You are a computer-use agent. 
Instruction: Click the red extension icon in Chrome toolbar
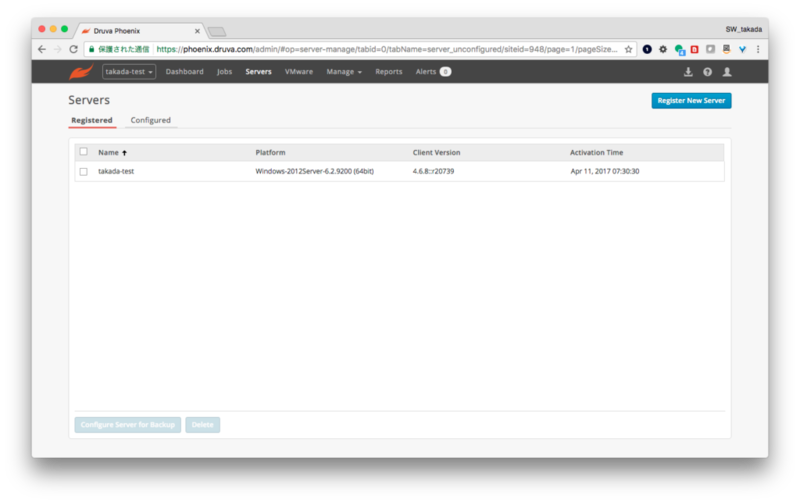[694, 49]
